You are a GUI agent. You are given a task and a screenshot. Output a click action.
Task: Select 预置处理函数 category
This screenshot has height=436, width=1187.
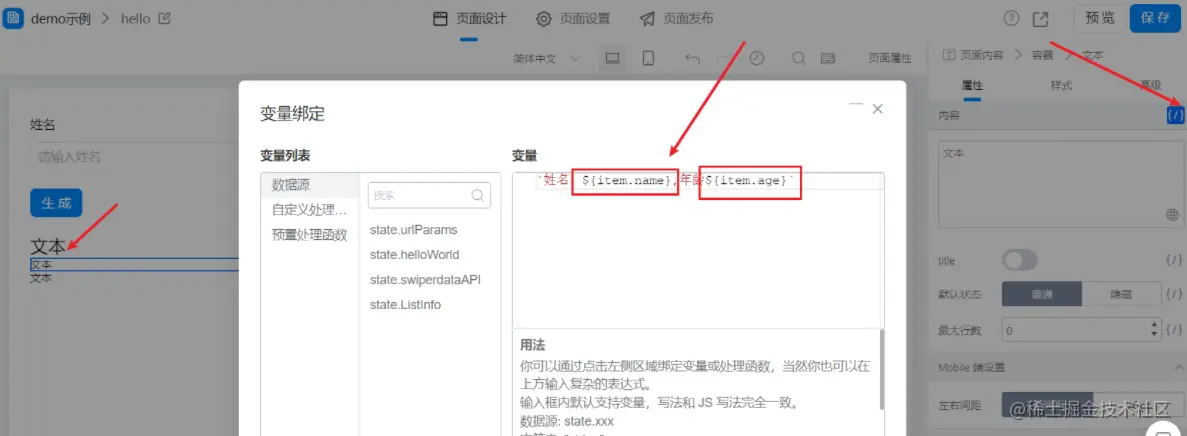310,235
